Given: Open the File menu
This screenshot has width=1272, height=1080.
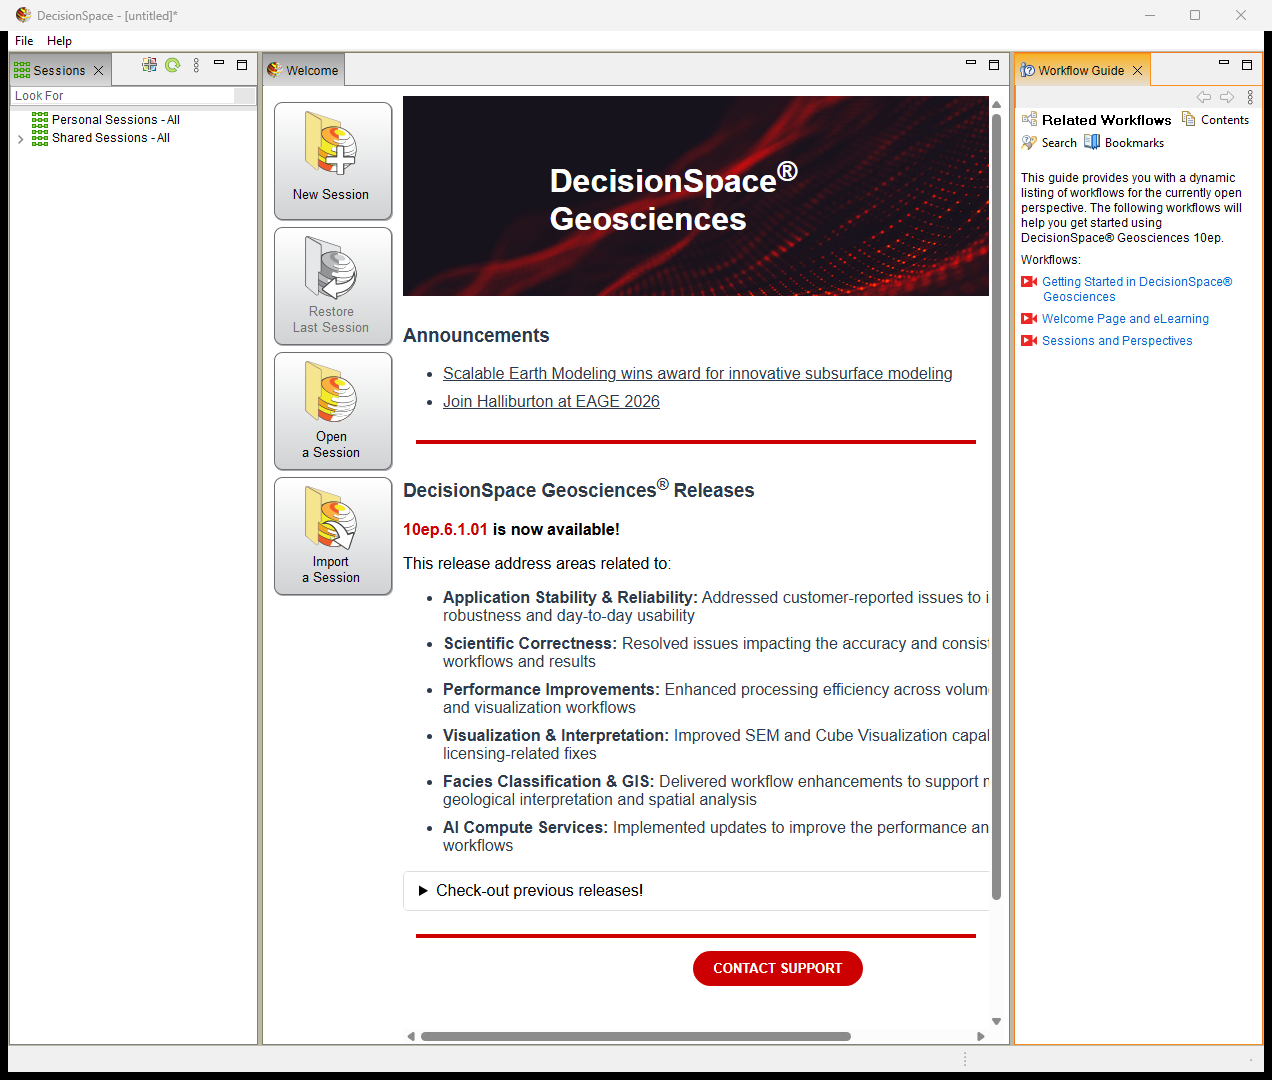Looking at the screenshot, I should pos(24,41).
